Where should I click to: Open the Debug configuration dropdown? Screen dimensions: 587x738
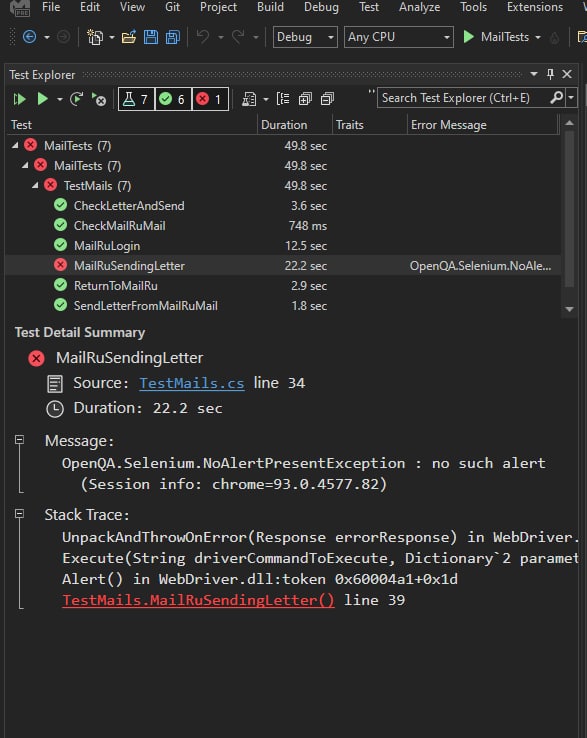coord(305,37)
